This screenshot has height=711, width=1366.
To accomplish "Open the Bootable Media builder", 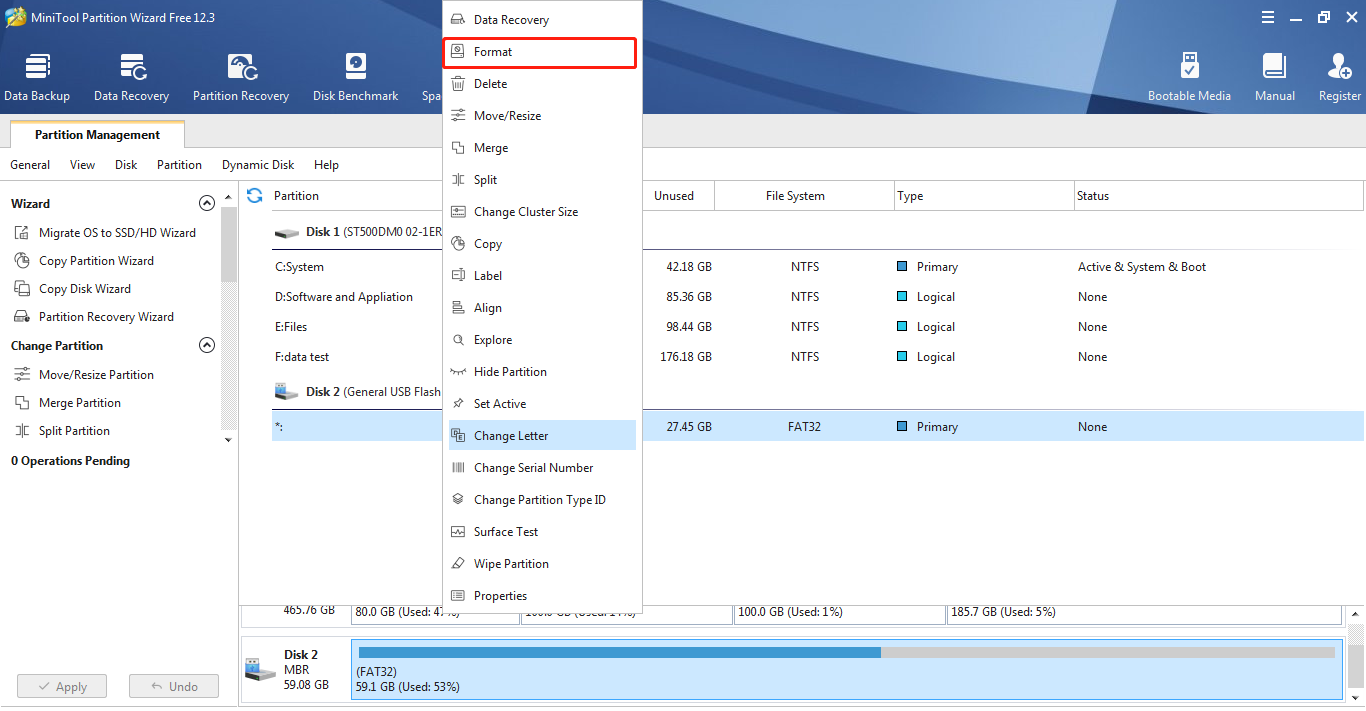I will click(1189, 77).
